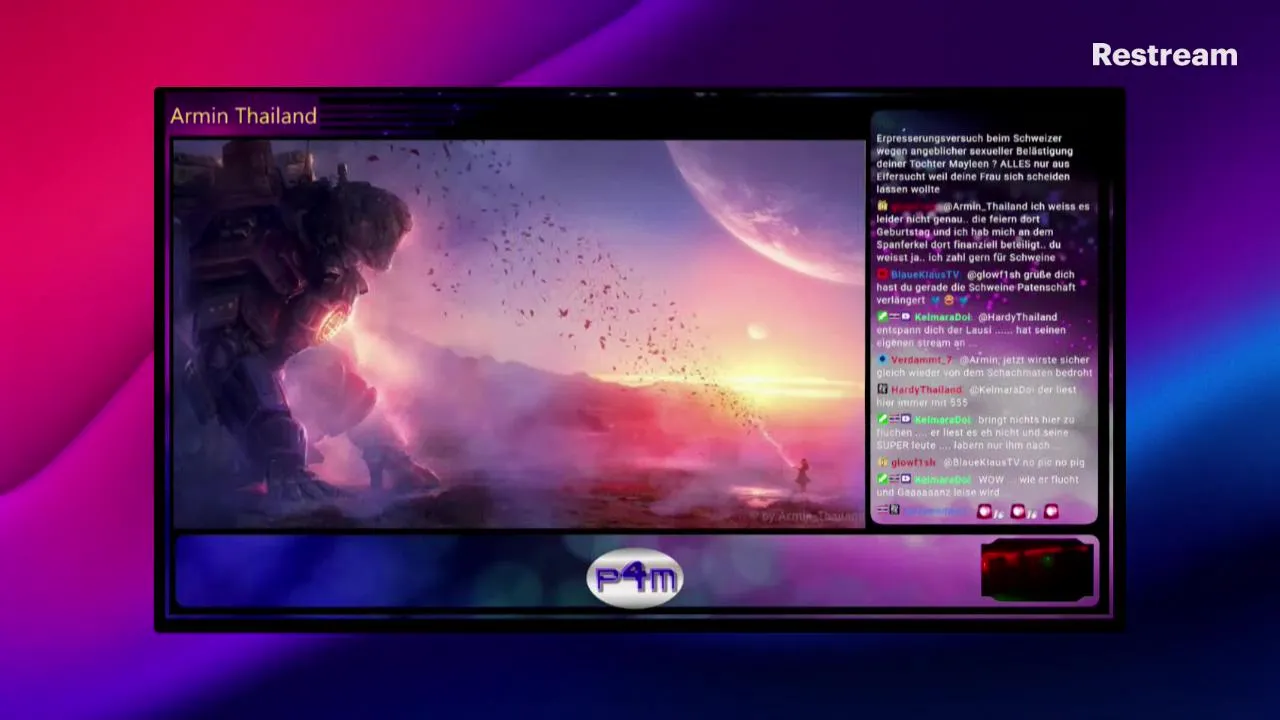The width and height of the screenshot is (1280, 720).
Task: Click the Armin Thailand stream title
Action: (243, 116)
